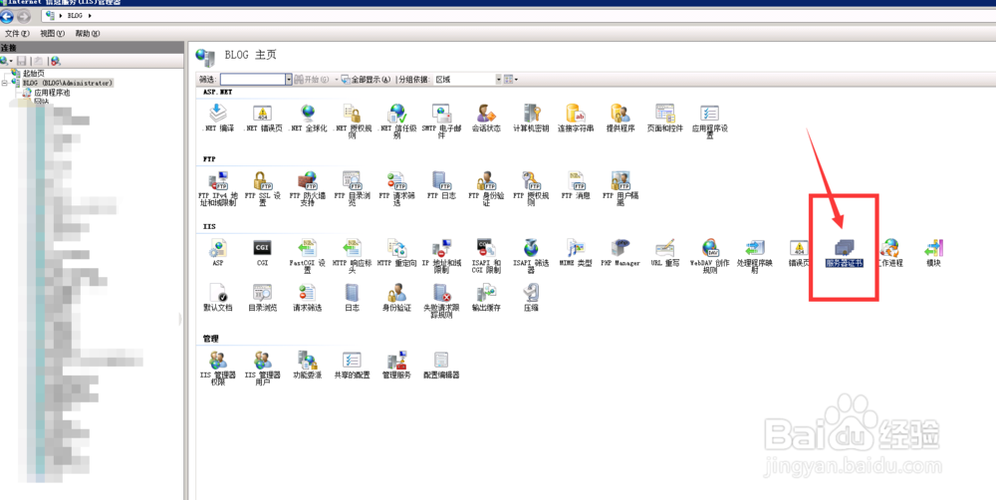Screen dimensions: 996x500
Task: Open 失败请求跟踪规则
Action: pos(441,301)
